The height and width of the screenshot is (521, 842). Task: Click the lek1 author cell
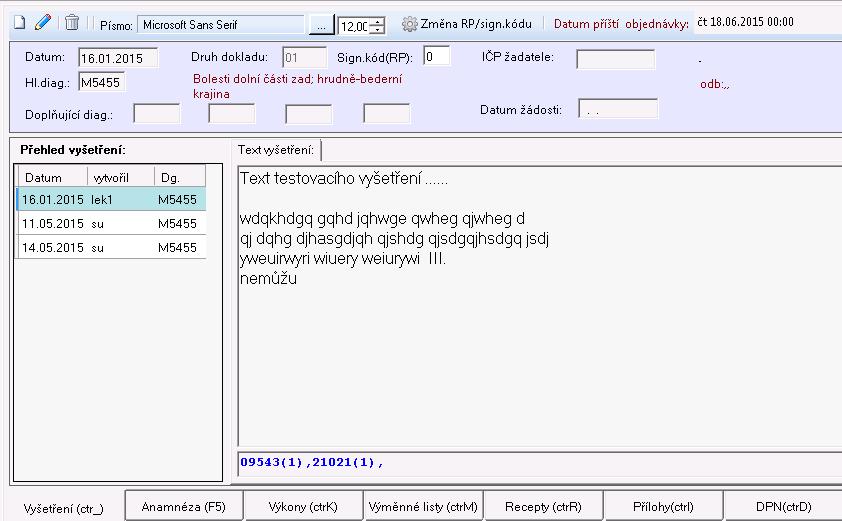coord(102,200)
